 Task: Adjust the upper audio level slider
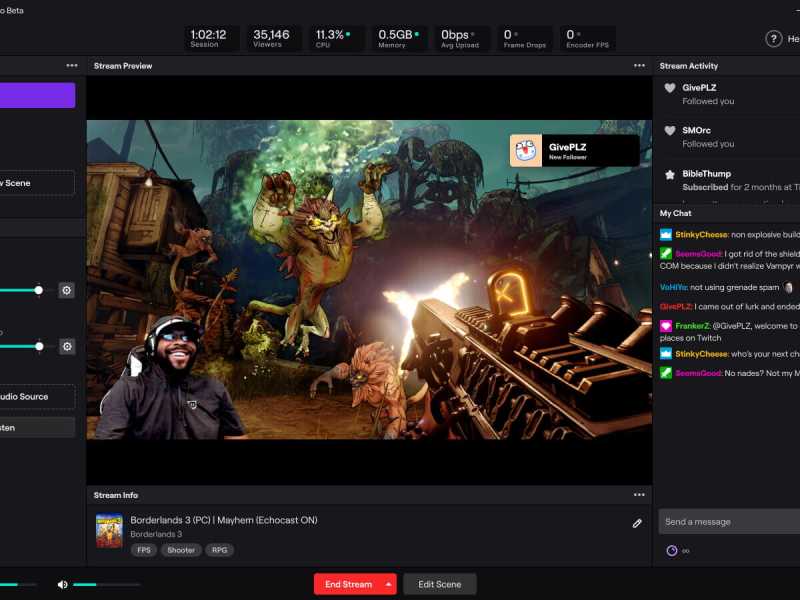pyautogui.click(x=39, y=290)
